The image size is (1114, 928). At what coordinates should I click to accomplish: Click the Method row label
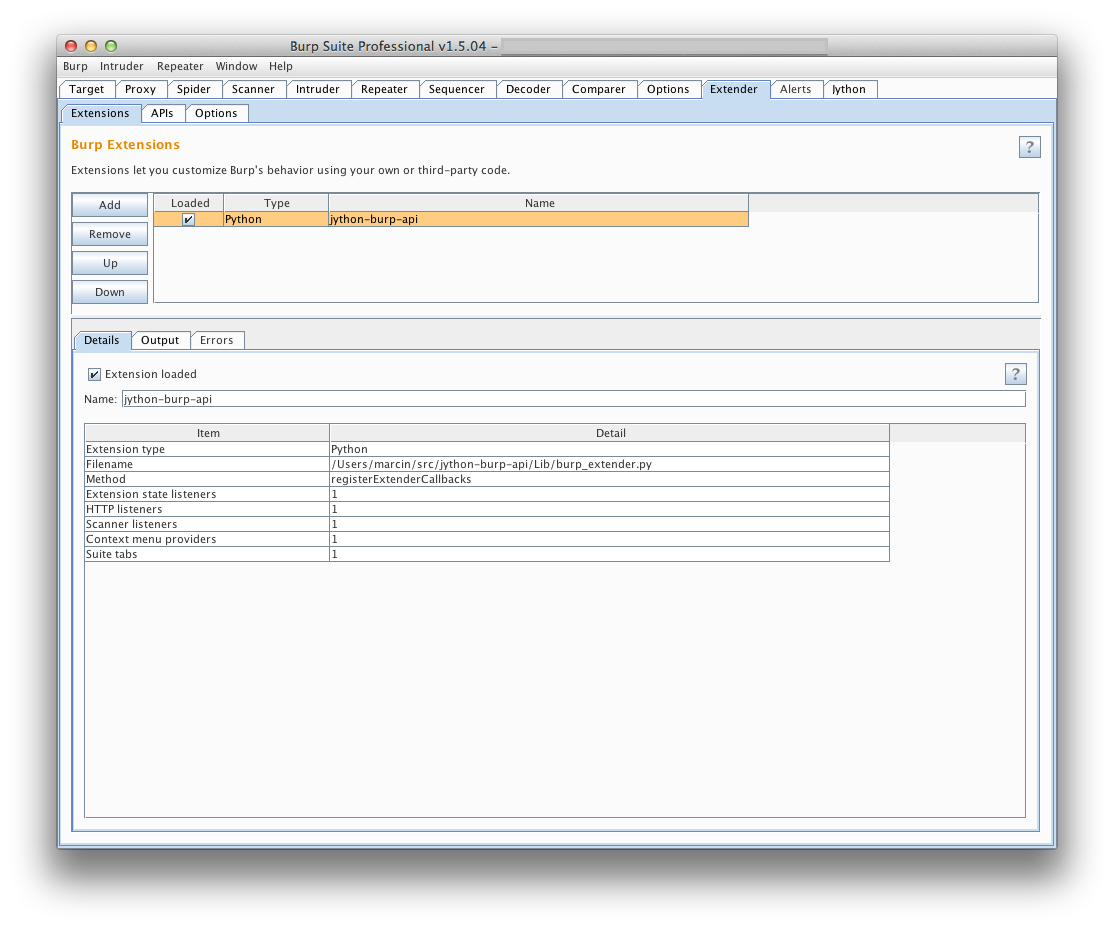click(106, 479)
